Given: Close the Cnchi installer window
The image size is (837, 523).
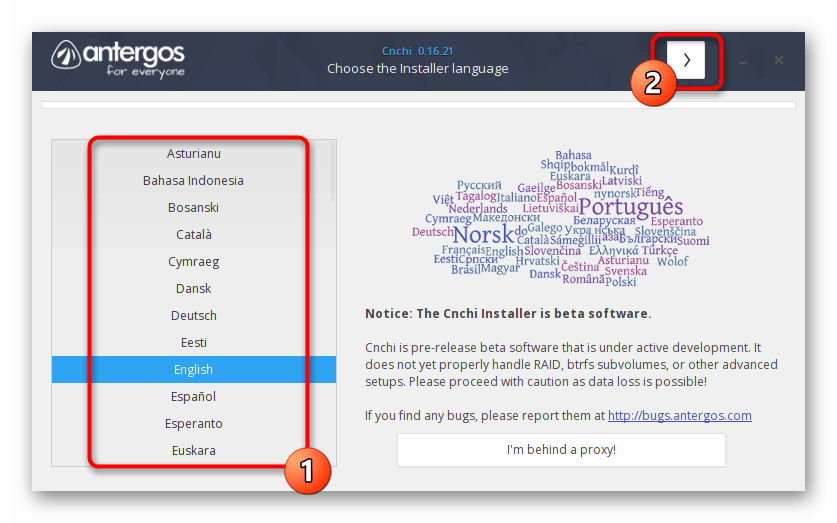Looking at the screenshot, I should pyautogui.click(x=779, y=60).
